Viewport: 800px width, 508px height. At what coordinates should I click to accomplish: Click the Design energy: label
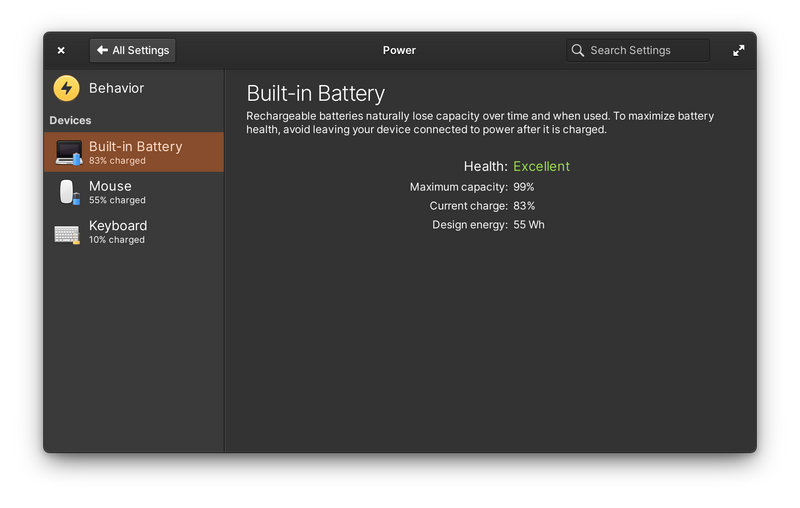click(470, 225)
